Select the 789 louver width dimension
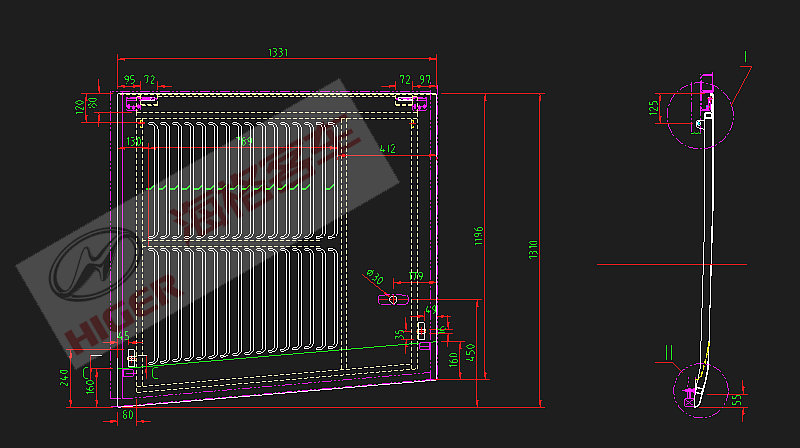Viewport: 800px width, 448px height. click(x=243, y=142)
